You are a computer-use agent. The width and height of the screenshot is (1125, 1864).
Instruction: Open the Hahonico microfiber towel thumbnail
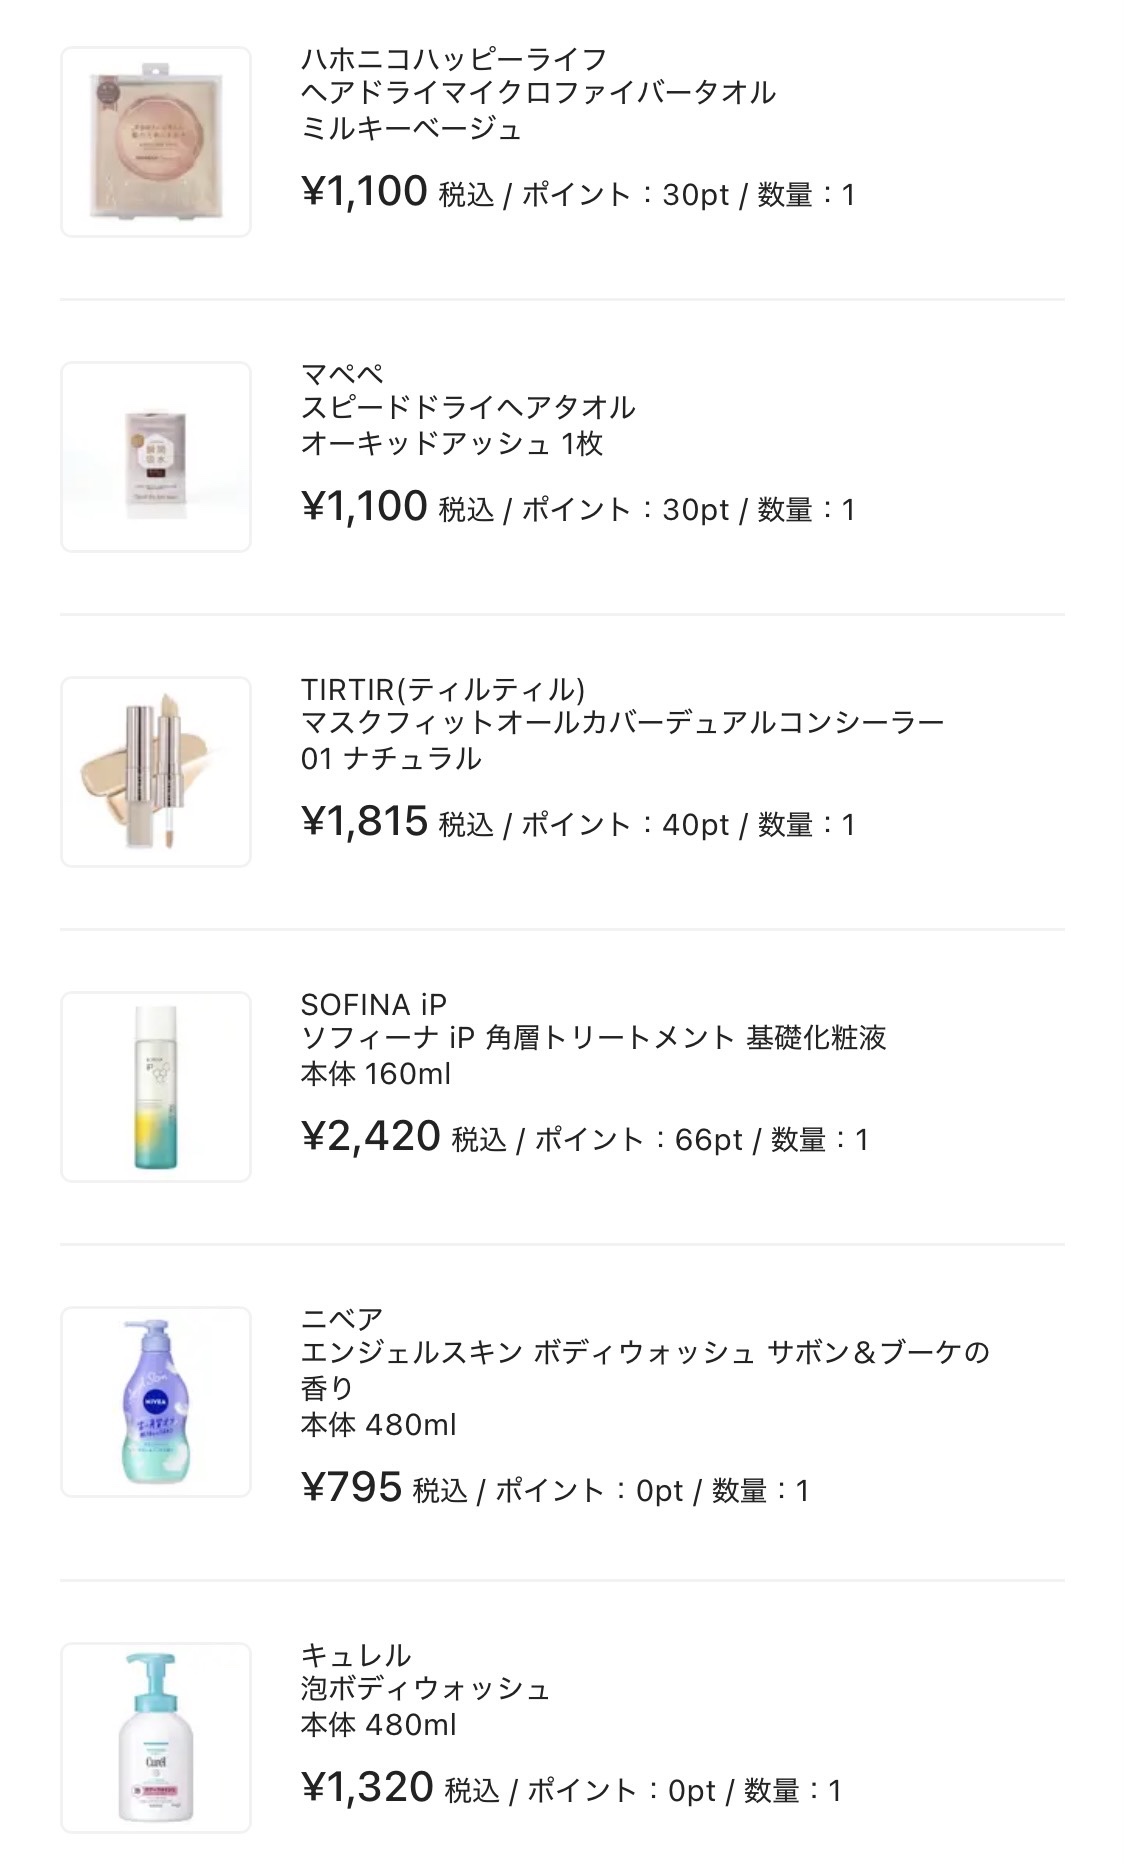click(x=155, y=142)
